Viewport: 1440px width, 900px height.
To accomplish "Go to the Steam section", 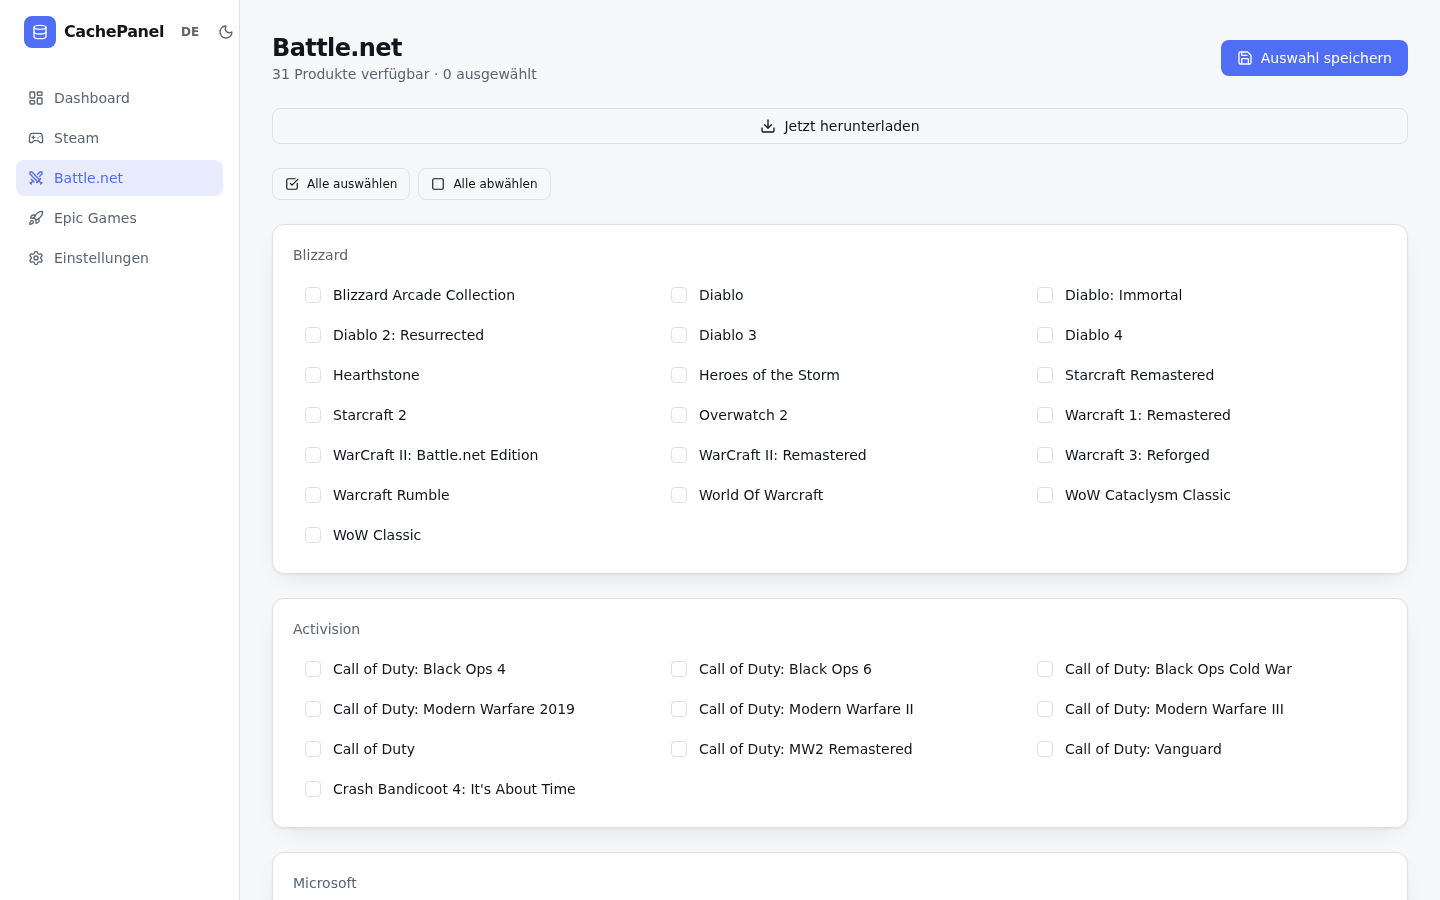I will [119, 138].
